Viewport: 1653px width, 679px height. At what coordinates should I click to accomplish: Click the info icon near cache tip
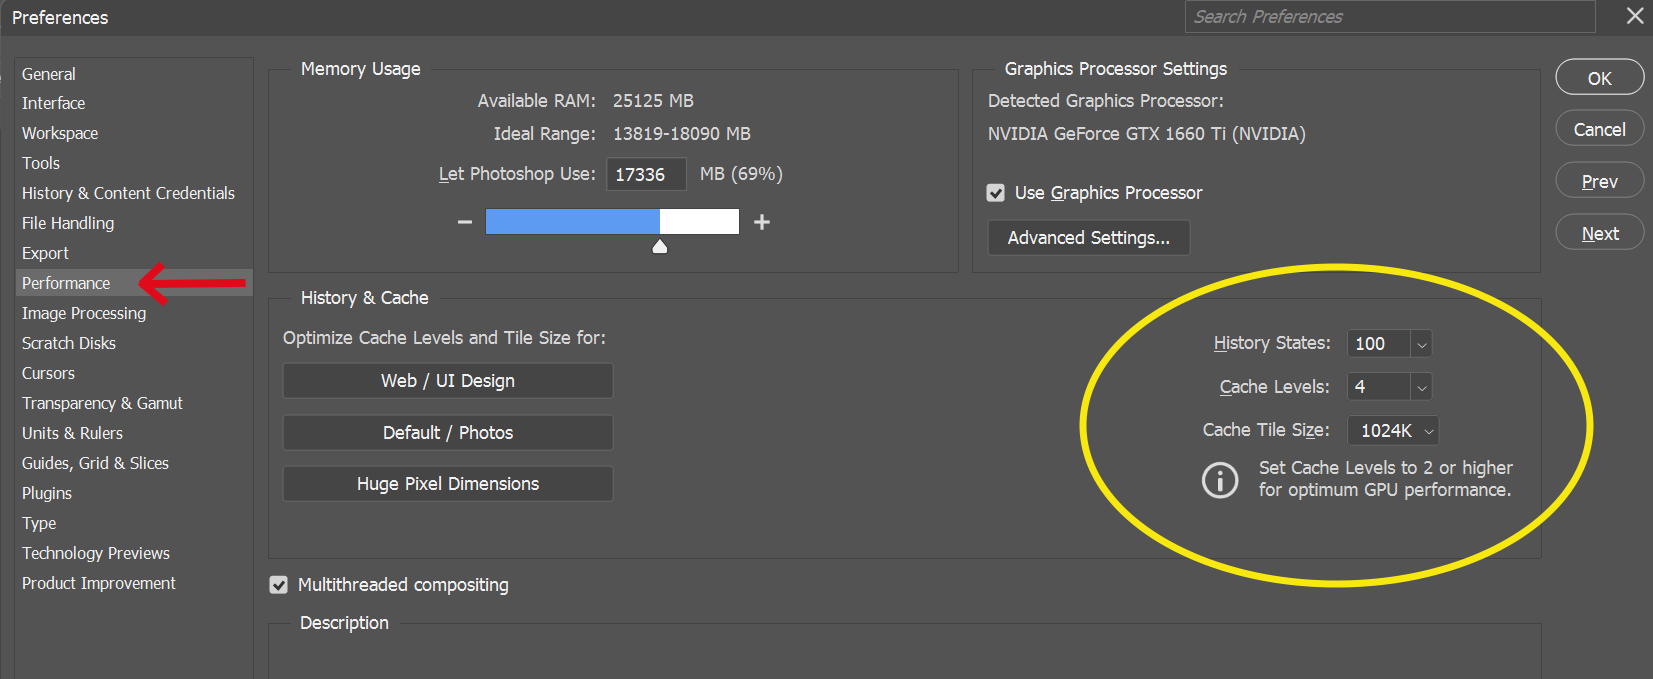[1219, 480]
